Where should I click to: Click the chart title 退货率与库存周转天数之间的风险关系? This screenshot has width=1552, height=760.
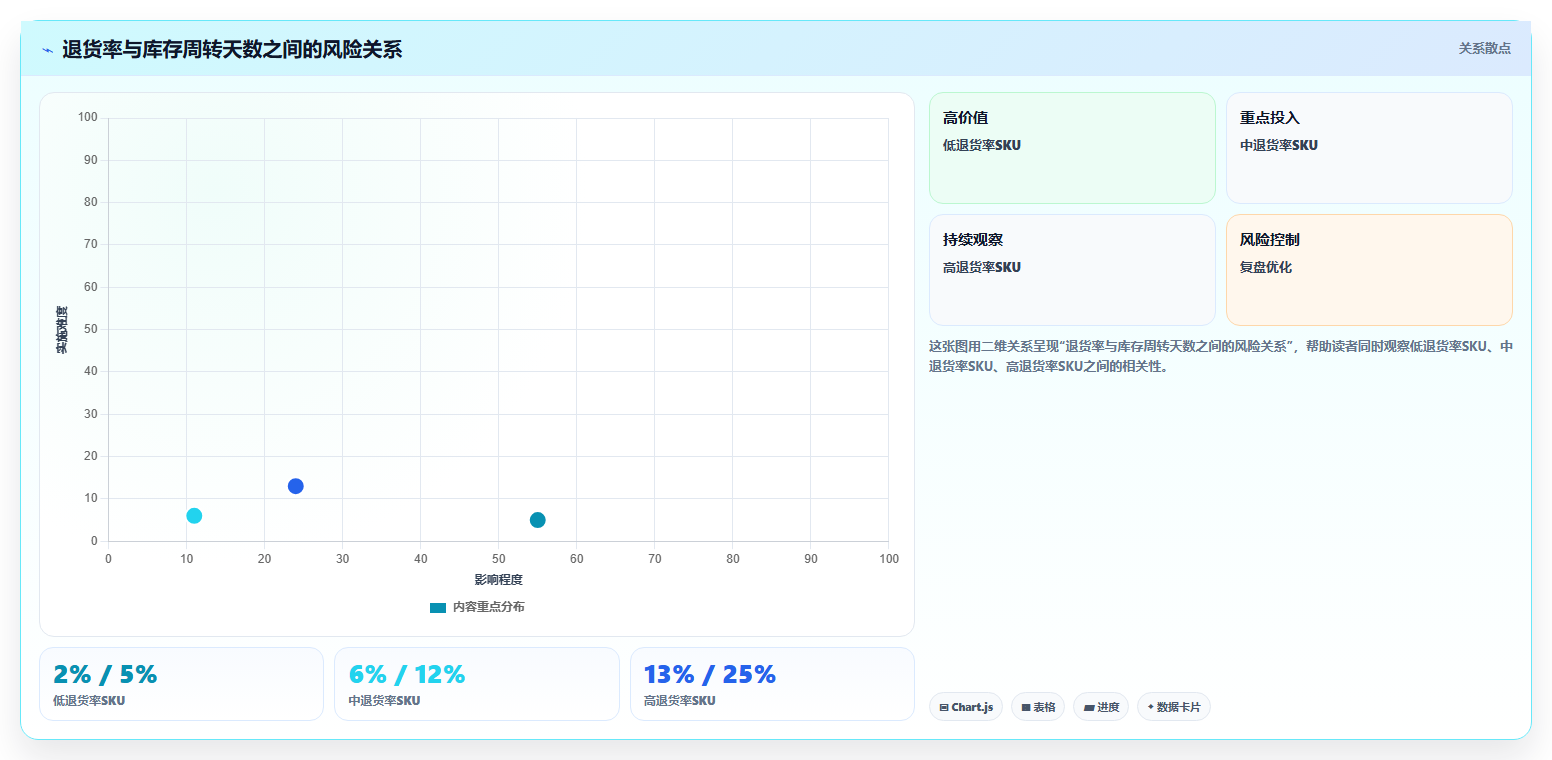pyautogui.click(x=232, y=50)
